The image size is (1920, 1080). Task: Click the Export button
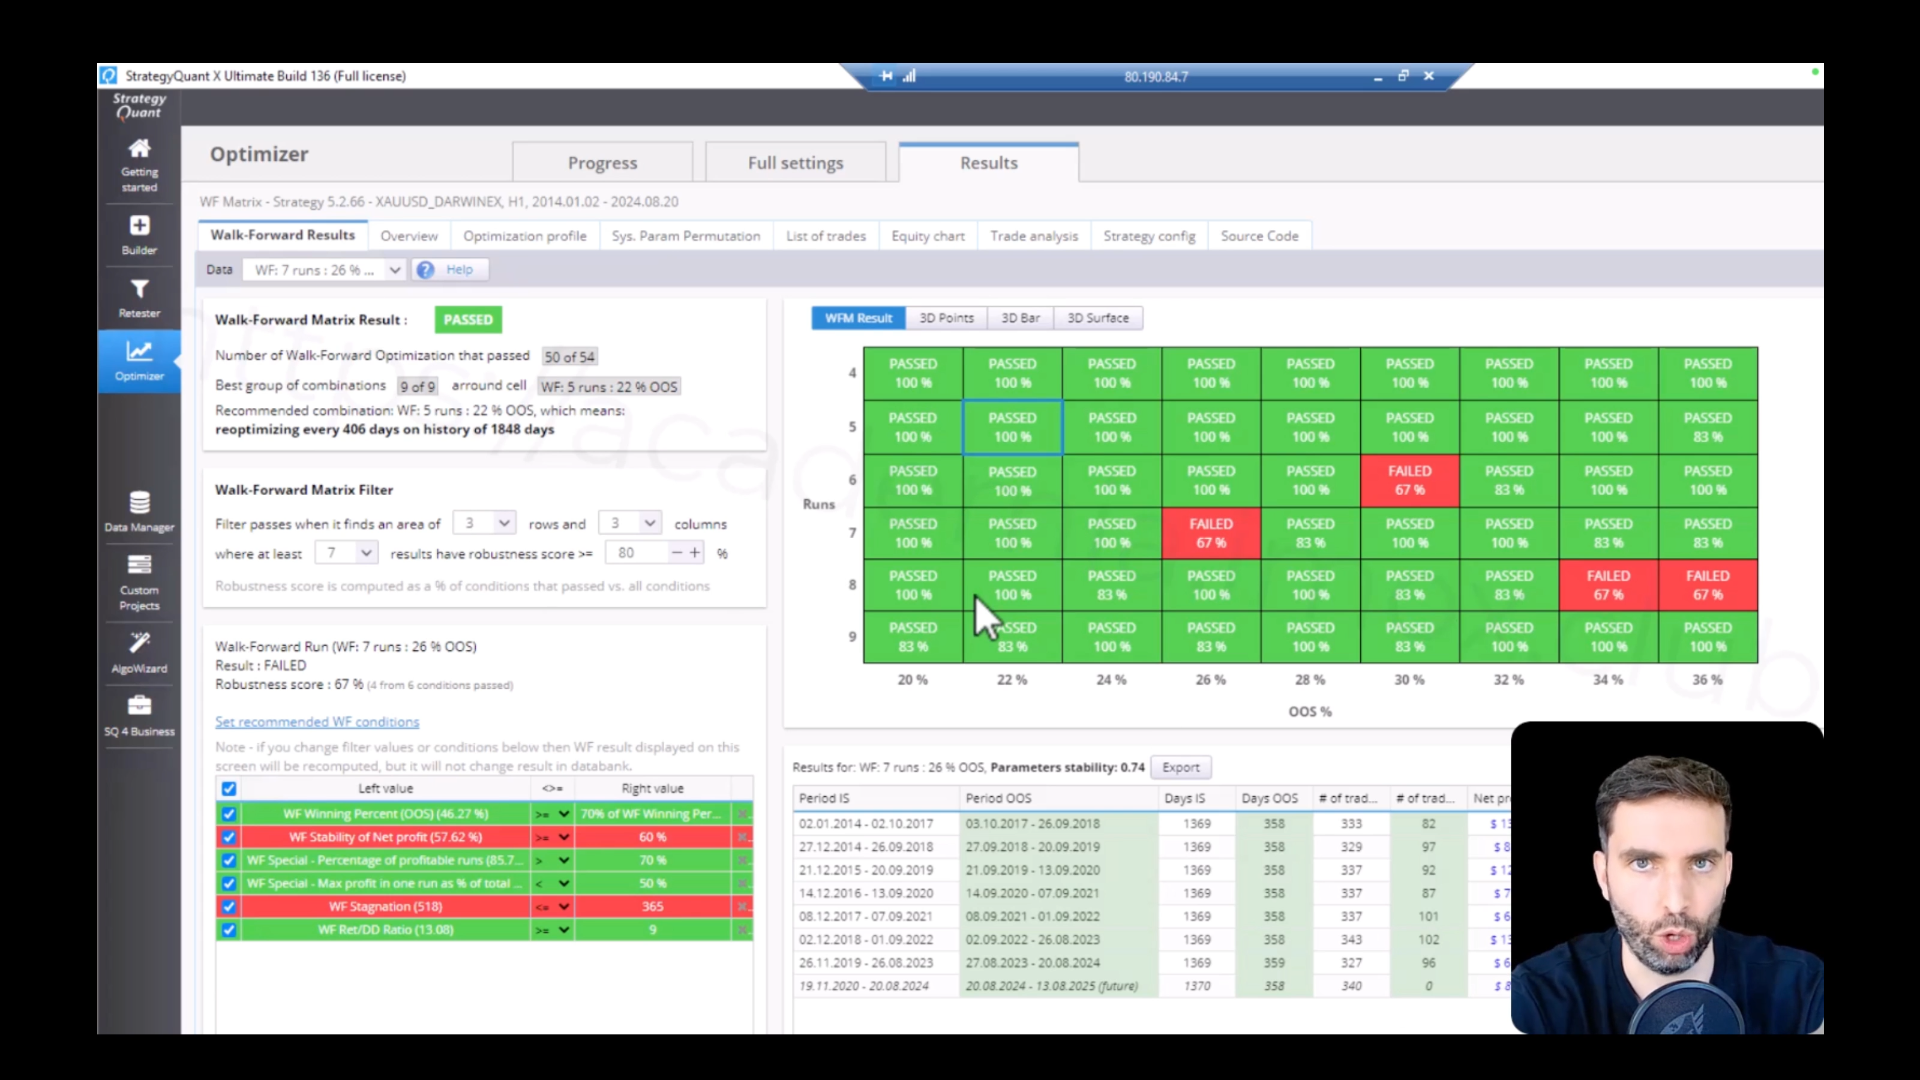pos(1181,768)
